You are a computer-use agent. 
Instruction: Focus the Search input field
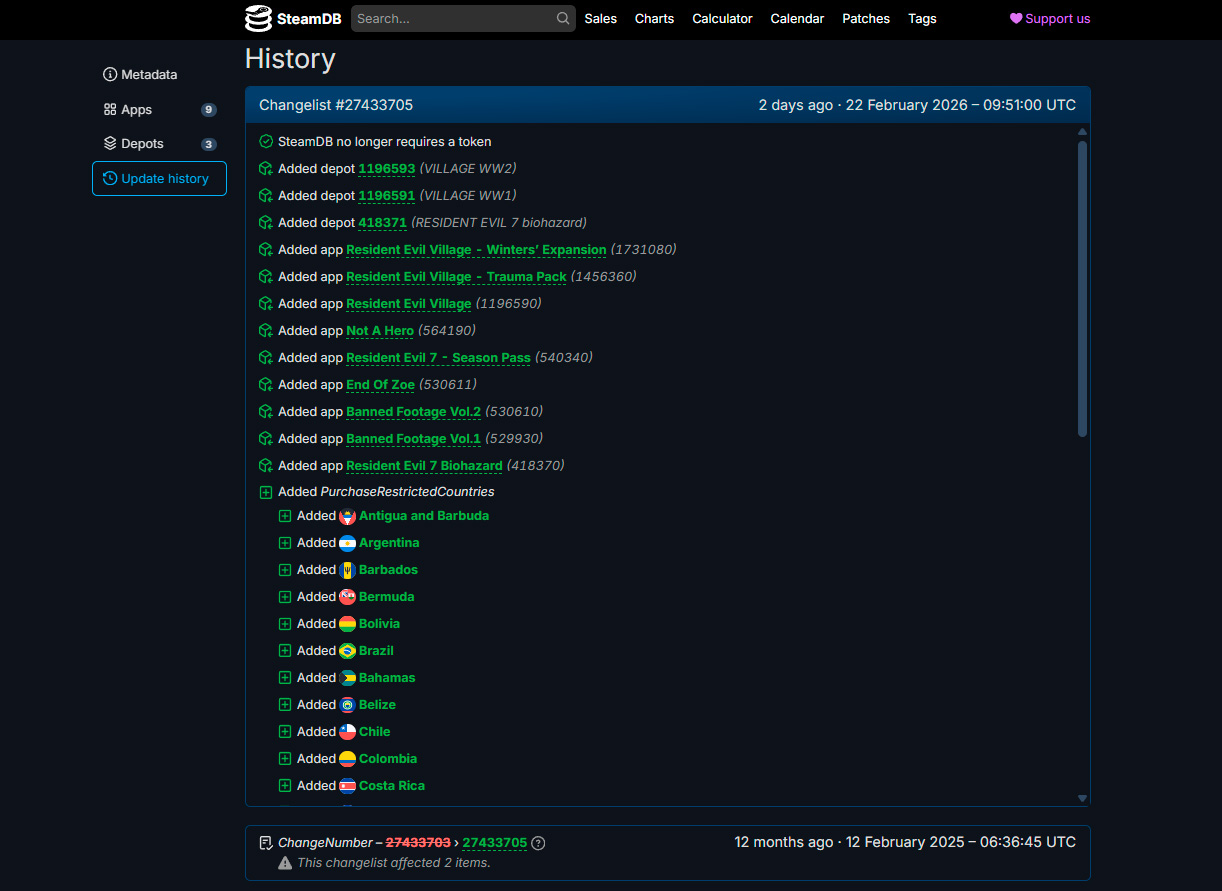point(453,18)
